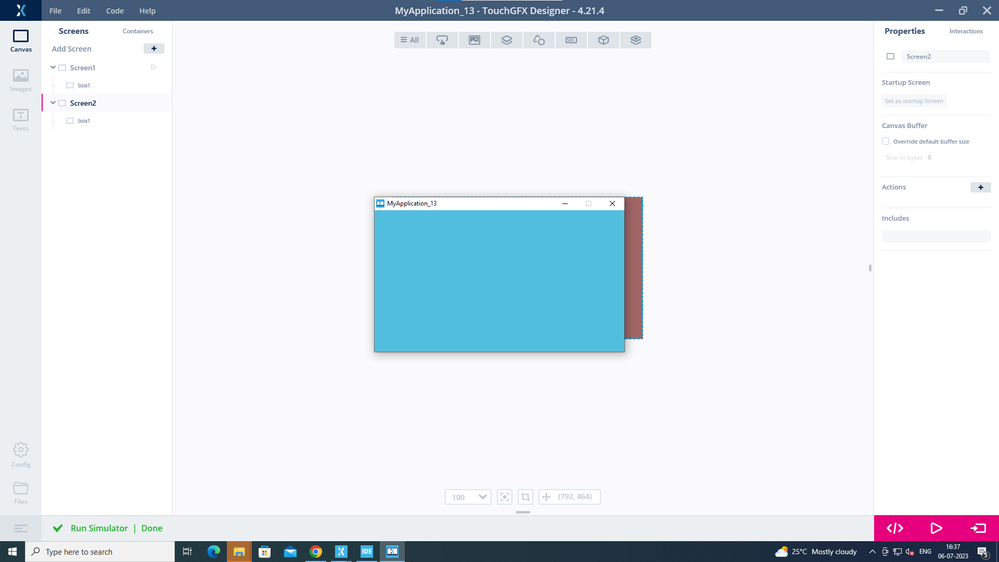Click Set as startup Screen button
Screen dimensions: 999x562
[914, 101]
